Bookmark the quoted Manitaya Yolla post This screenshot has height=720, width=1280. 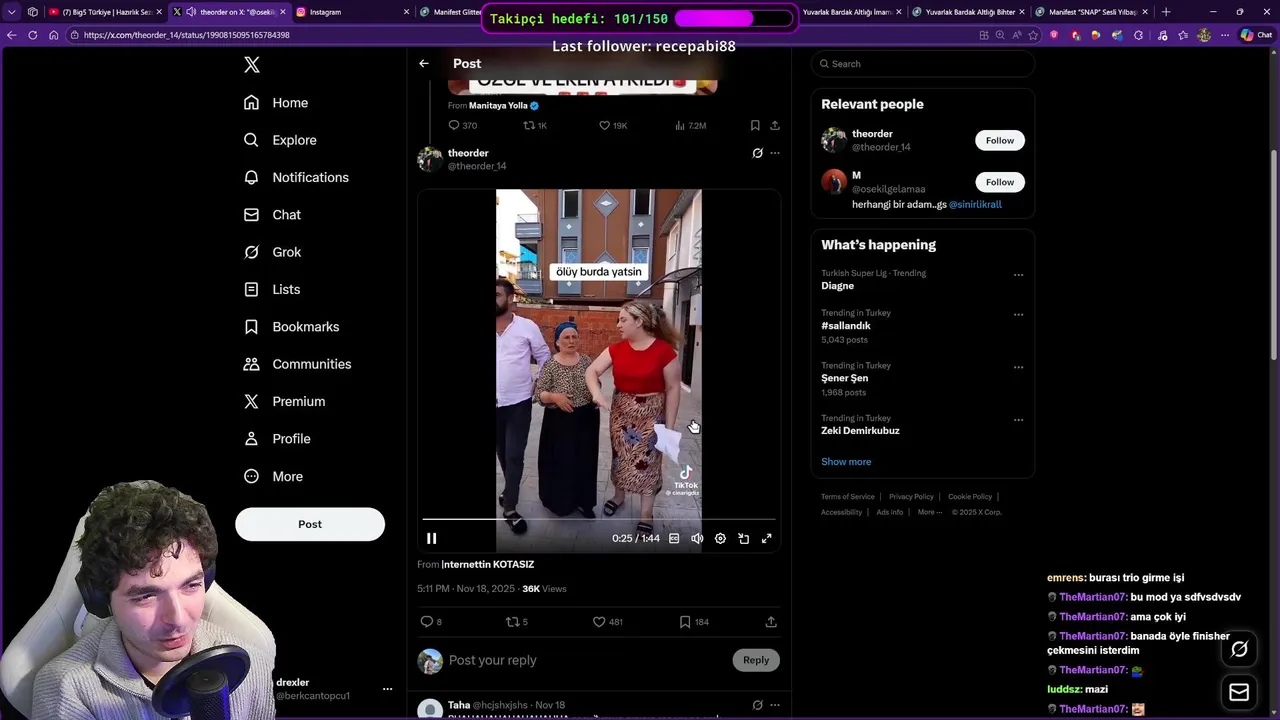755,125
